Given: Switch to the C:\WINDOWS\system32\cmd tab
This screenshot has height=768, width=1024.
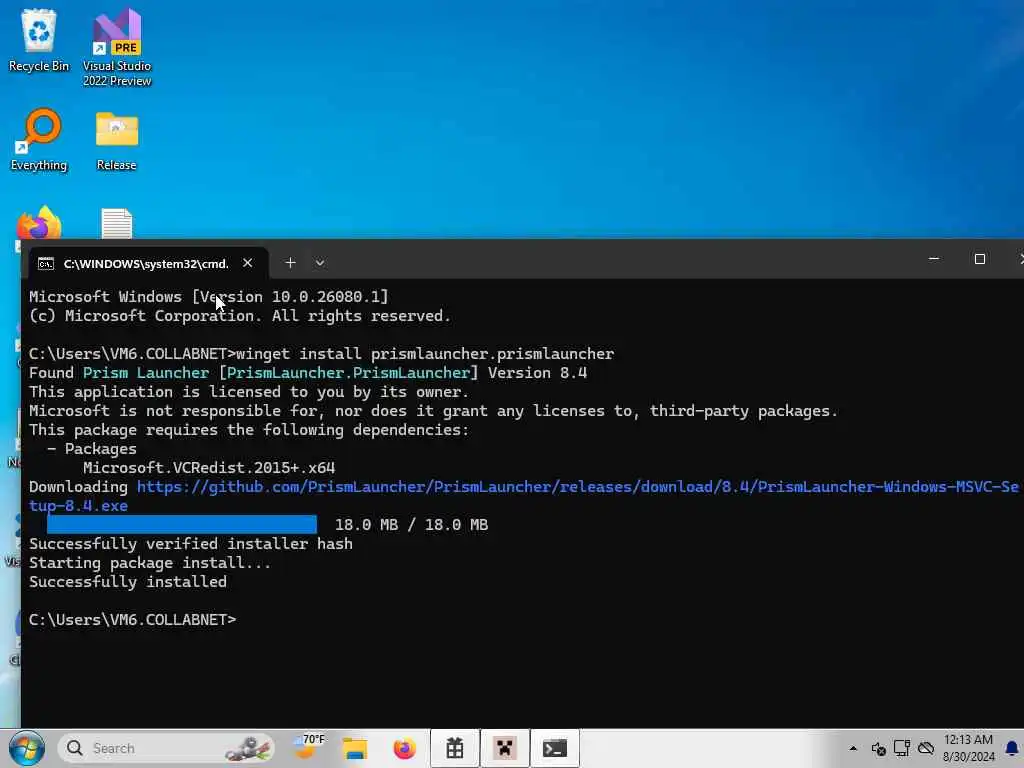Looking at the screenshot, I should [146, 263].
